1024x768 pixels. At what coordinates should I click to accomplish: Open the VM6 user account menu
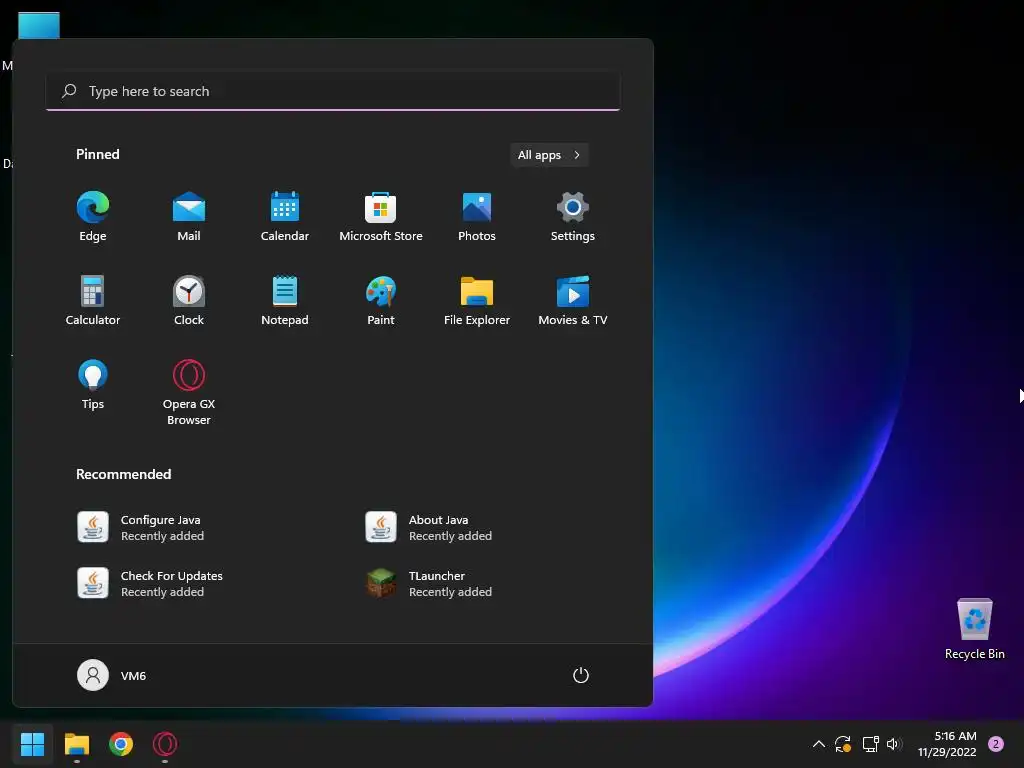click(112, 675)
